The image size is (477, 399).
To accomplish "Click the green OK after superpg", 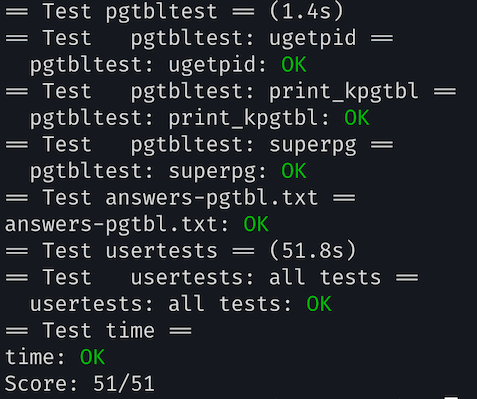I will (294, 171).
